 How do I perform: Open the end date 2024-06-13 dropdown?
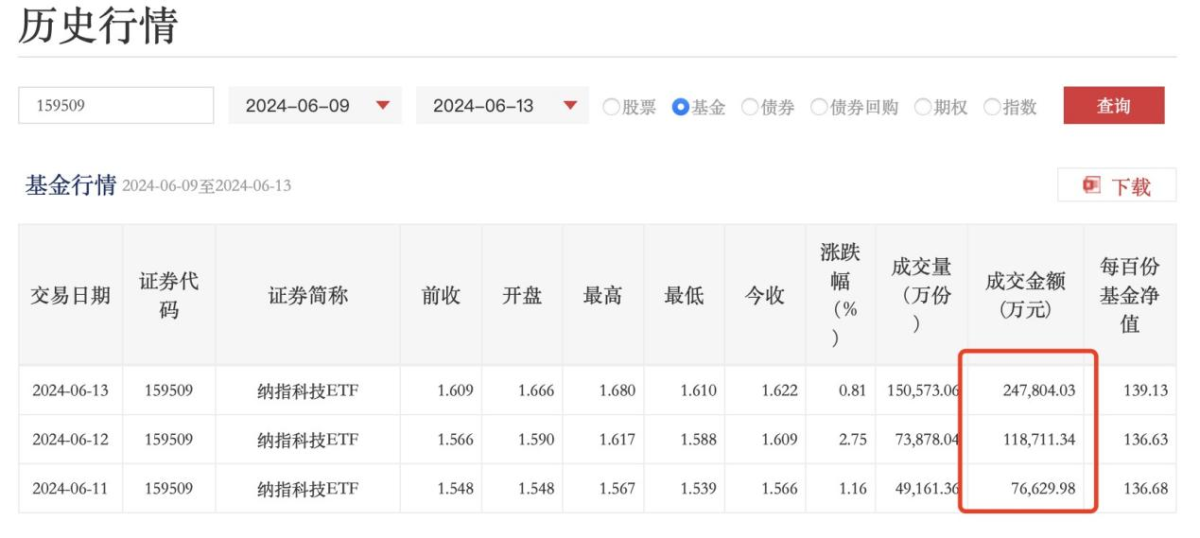[502, 106]
